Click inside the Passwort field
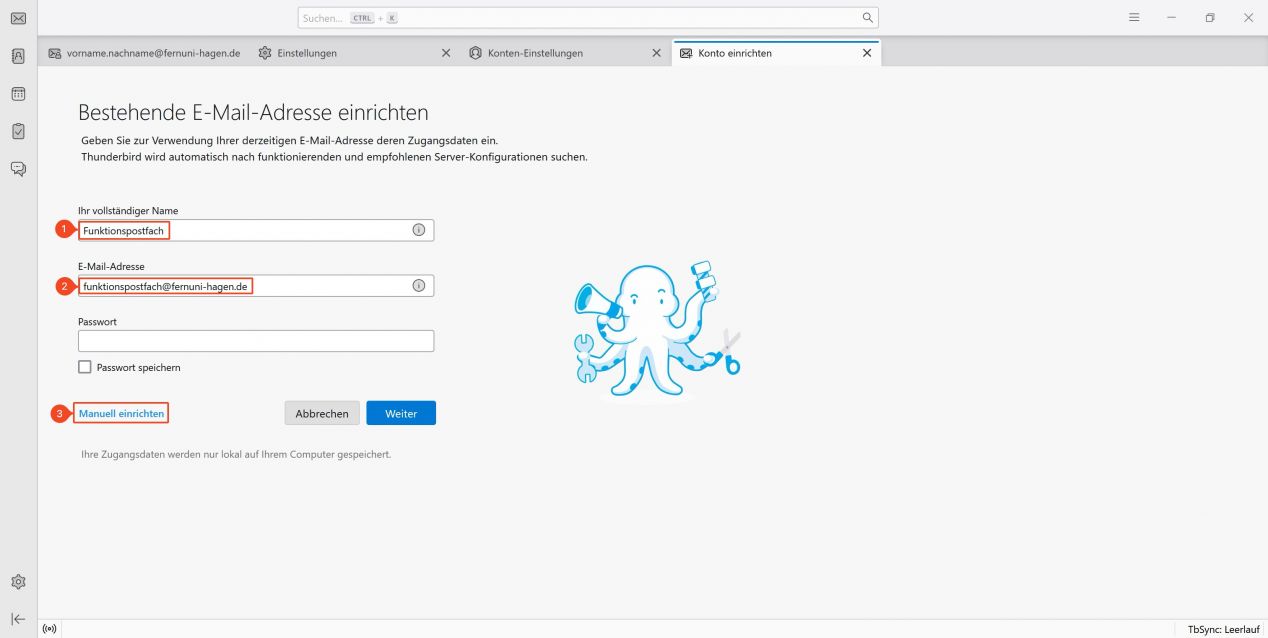This screenshot has height=638, width=1268. 255,340
